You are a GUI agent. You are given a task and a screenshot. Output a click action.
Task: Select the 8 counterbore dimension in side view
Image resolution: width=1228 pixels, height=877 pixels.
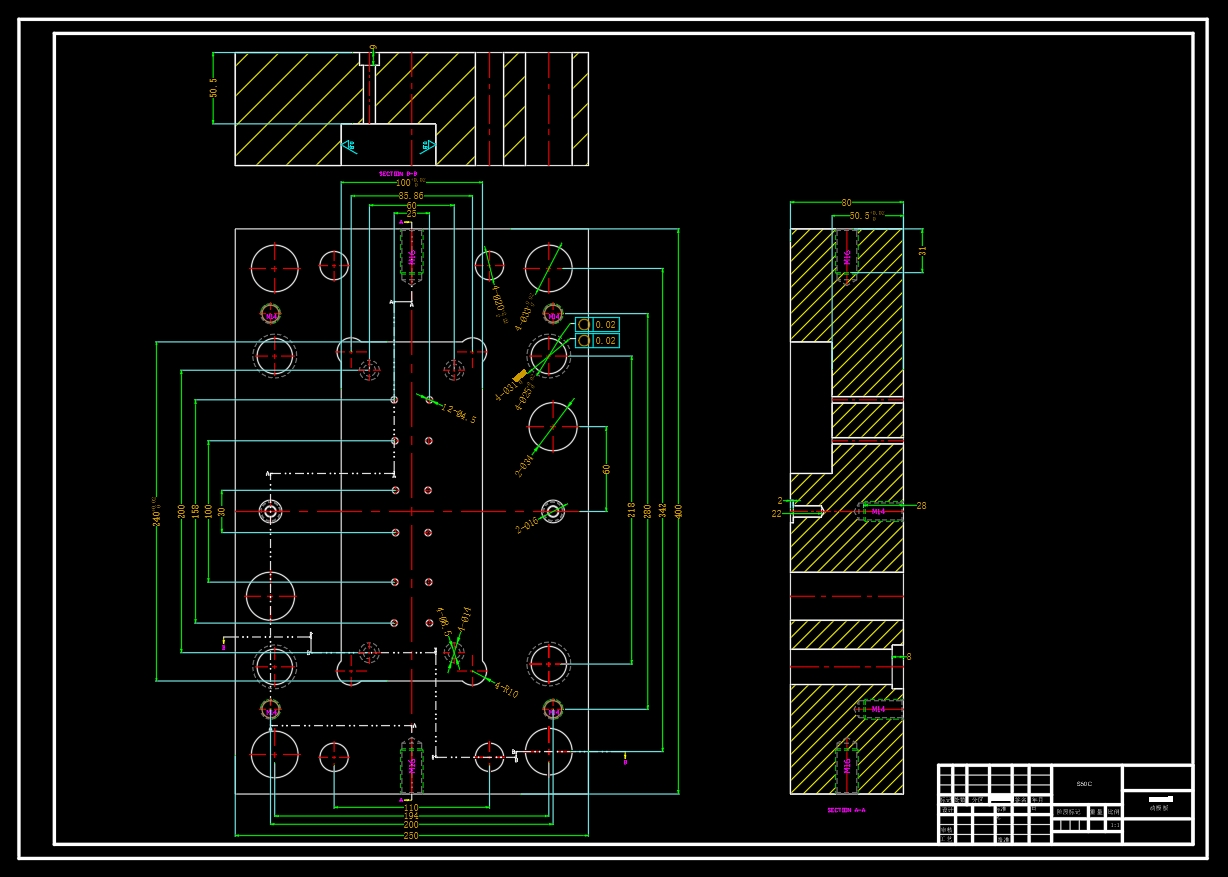point(908,657)
